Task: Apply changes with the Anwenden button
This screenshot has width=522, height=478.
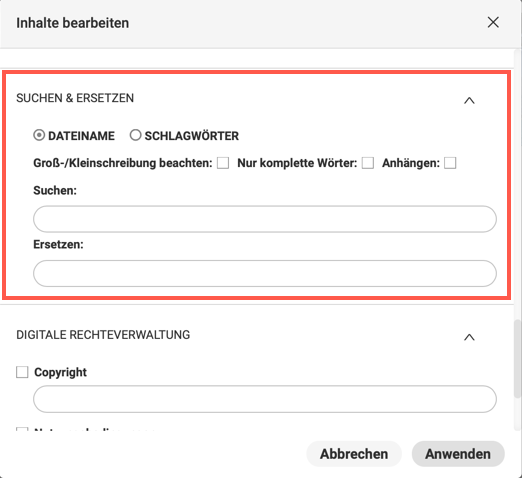Action: [x=458, y=454]
